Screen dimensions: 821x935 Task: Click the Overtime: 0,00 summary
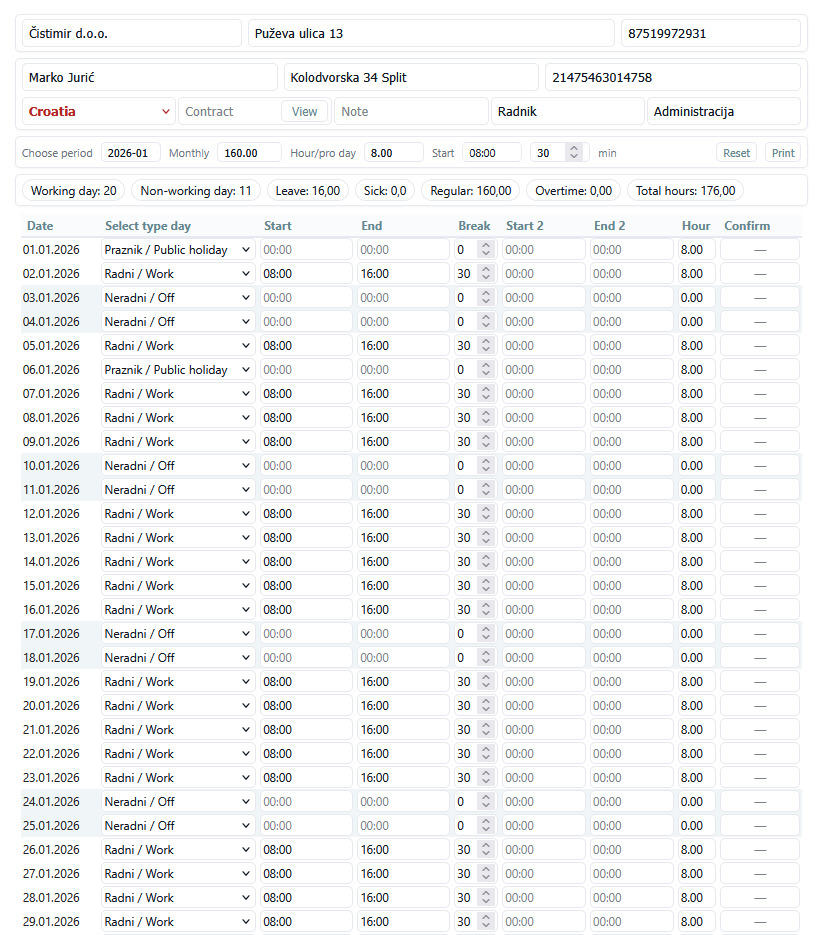click(574, 191)
